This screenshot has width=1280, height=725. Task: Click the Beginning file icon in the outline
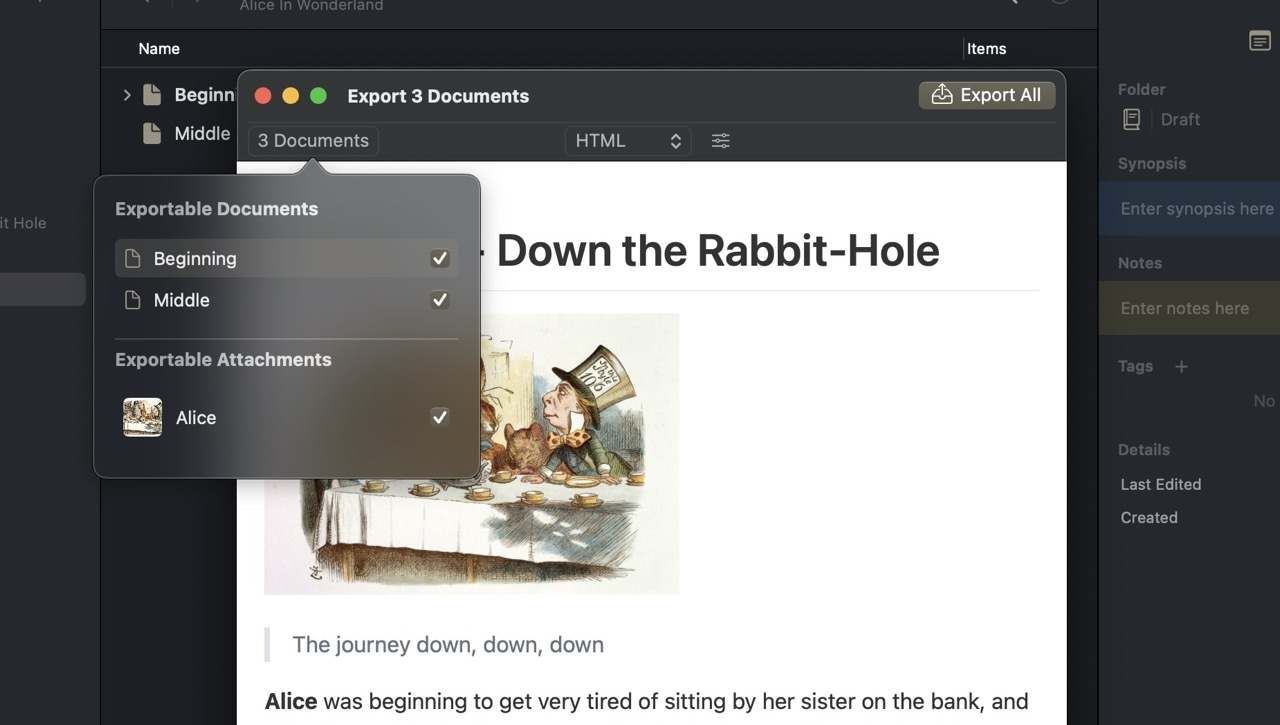coord(152,95)
